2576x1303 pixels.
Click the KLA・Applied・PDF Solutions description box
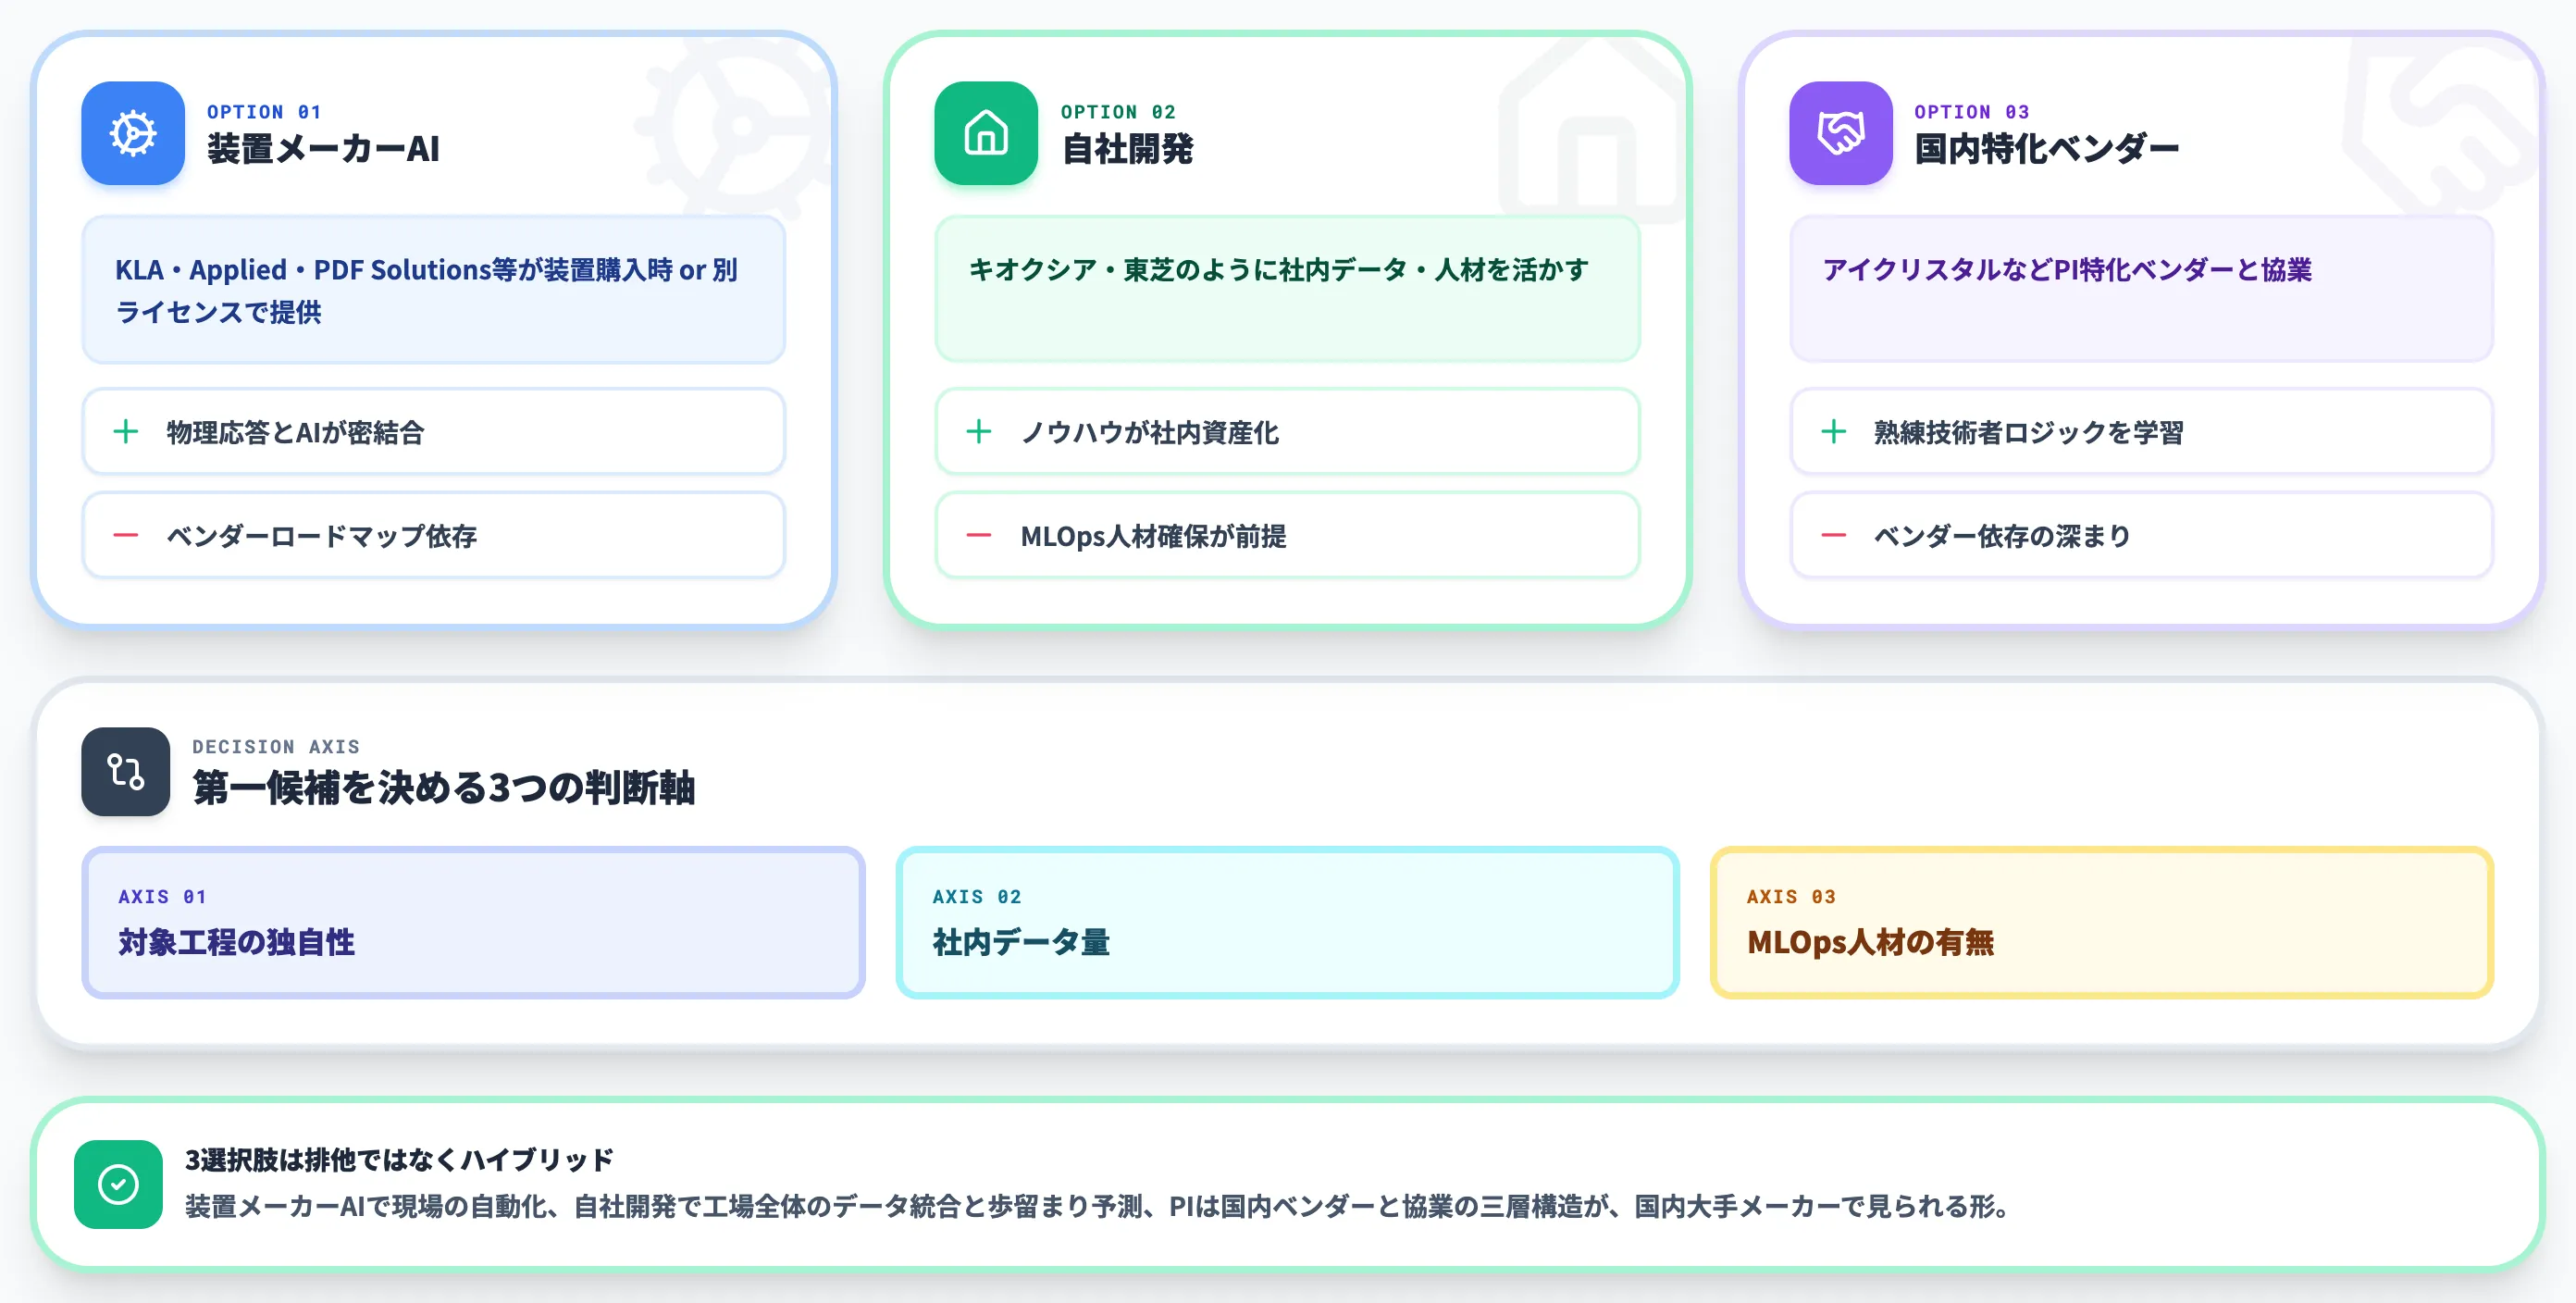pyautogui.click(x=433, y=290)
